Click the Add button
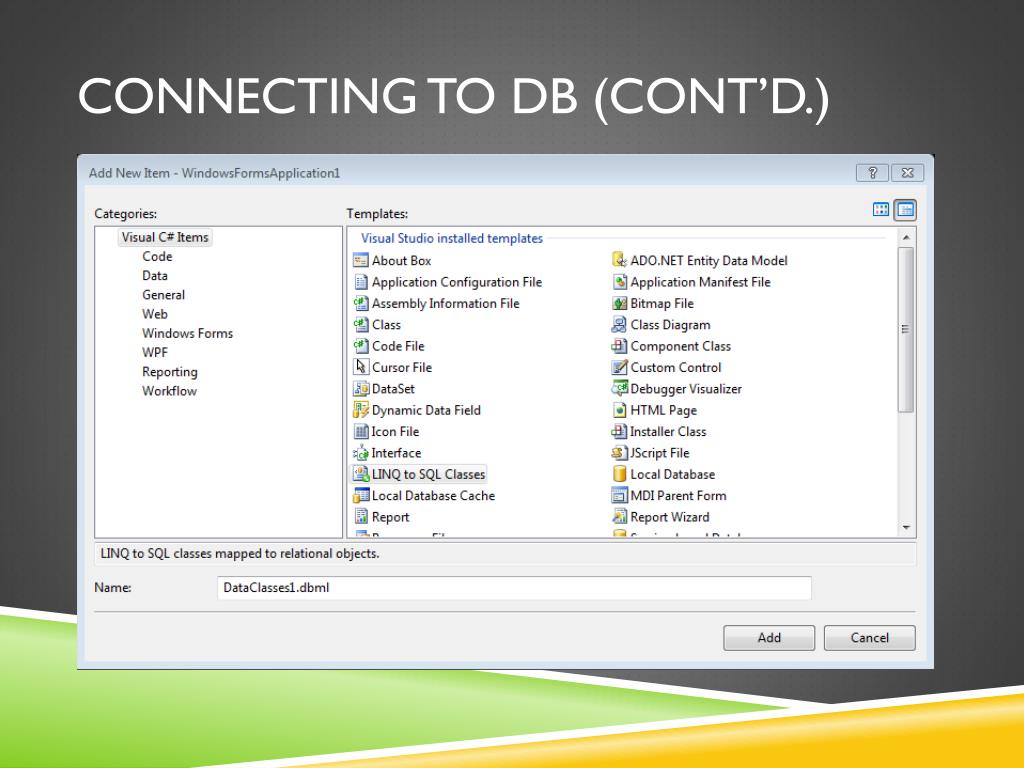1024x768 pixels. 769,638
